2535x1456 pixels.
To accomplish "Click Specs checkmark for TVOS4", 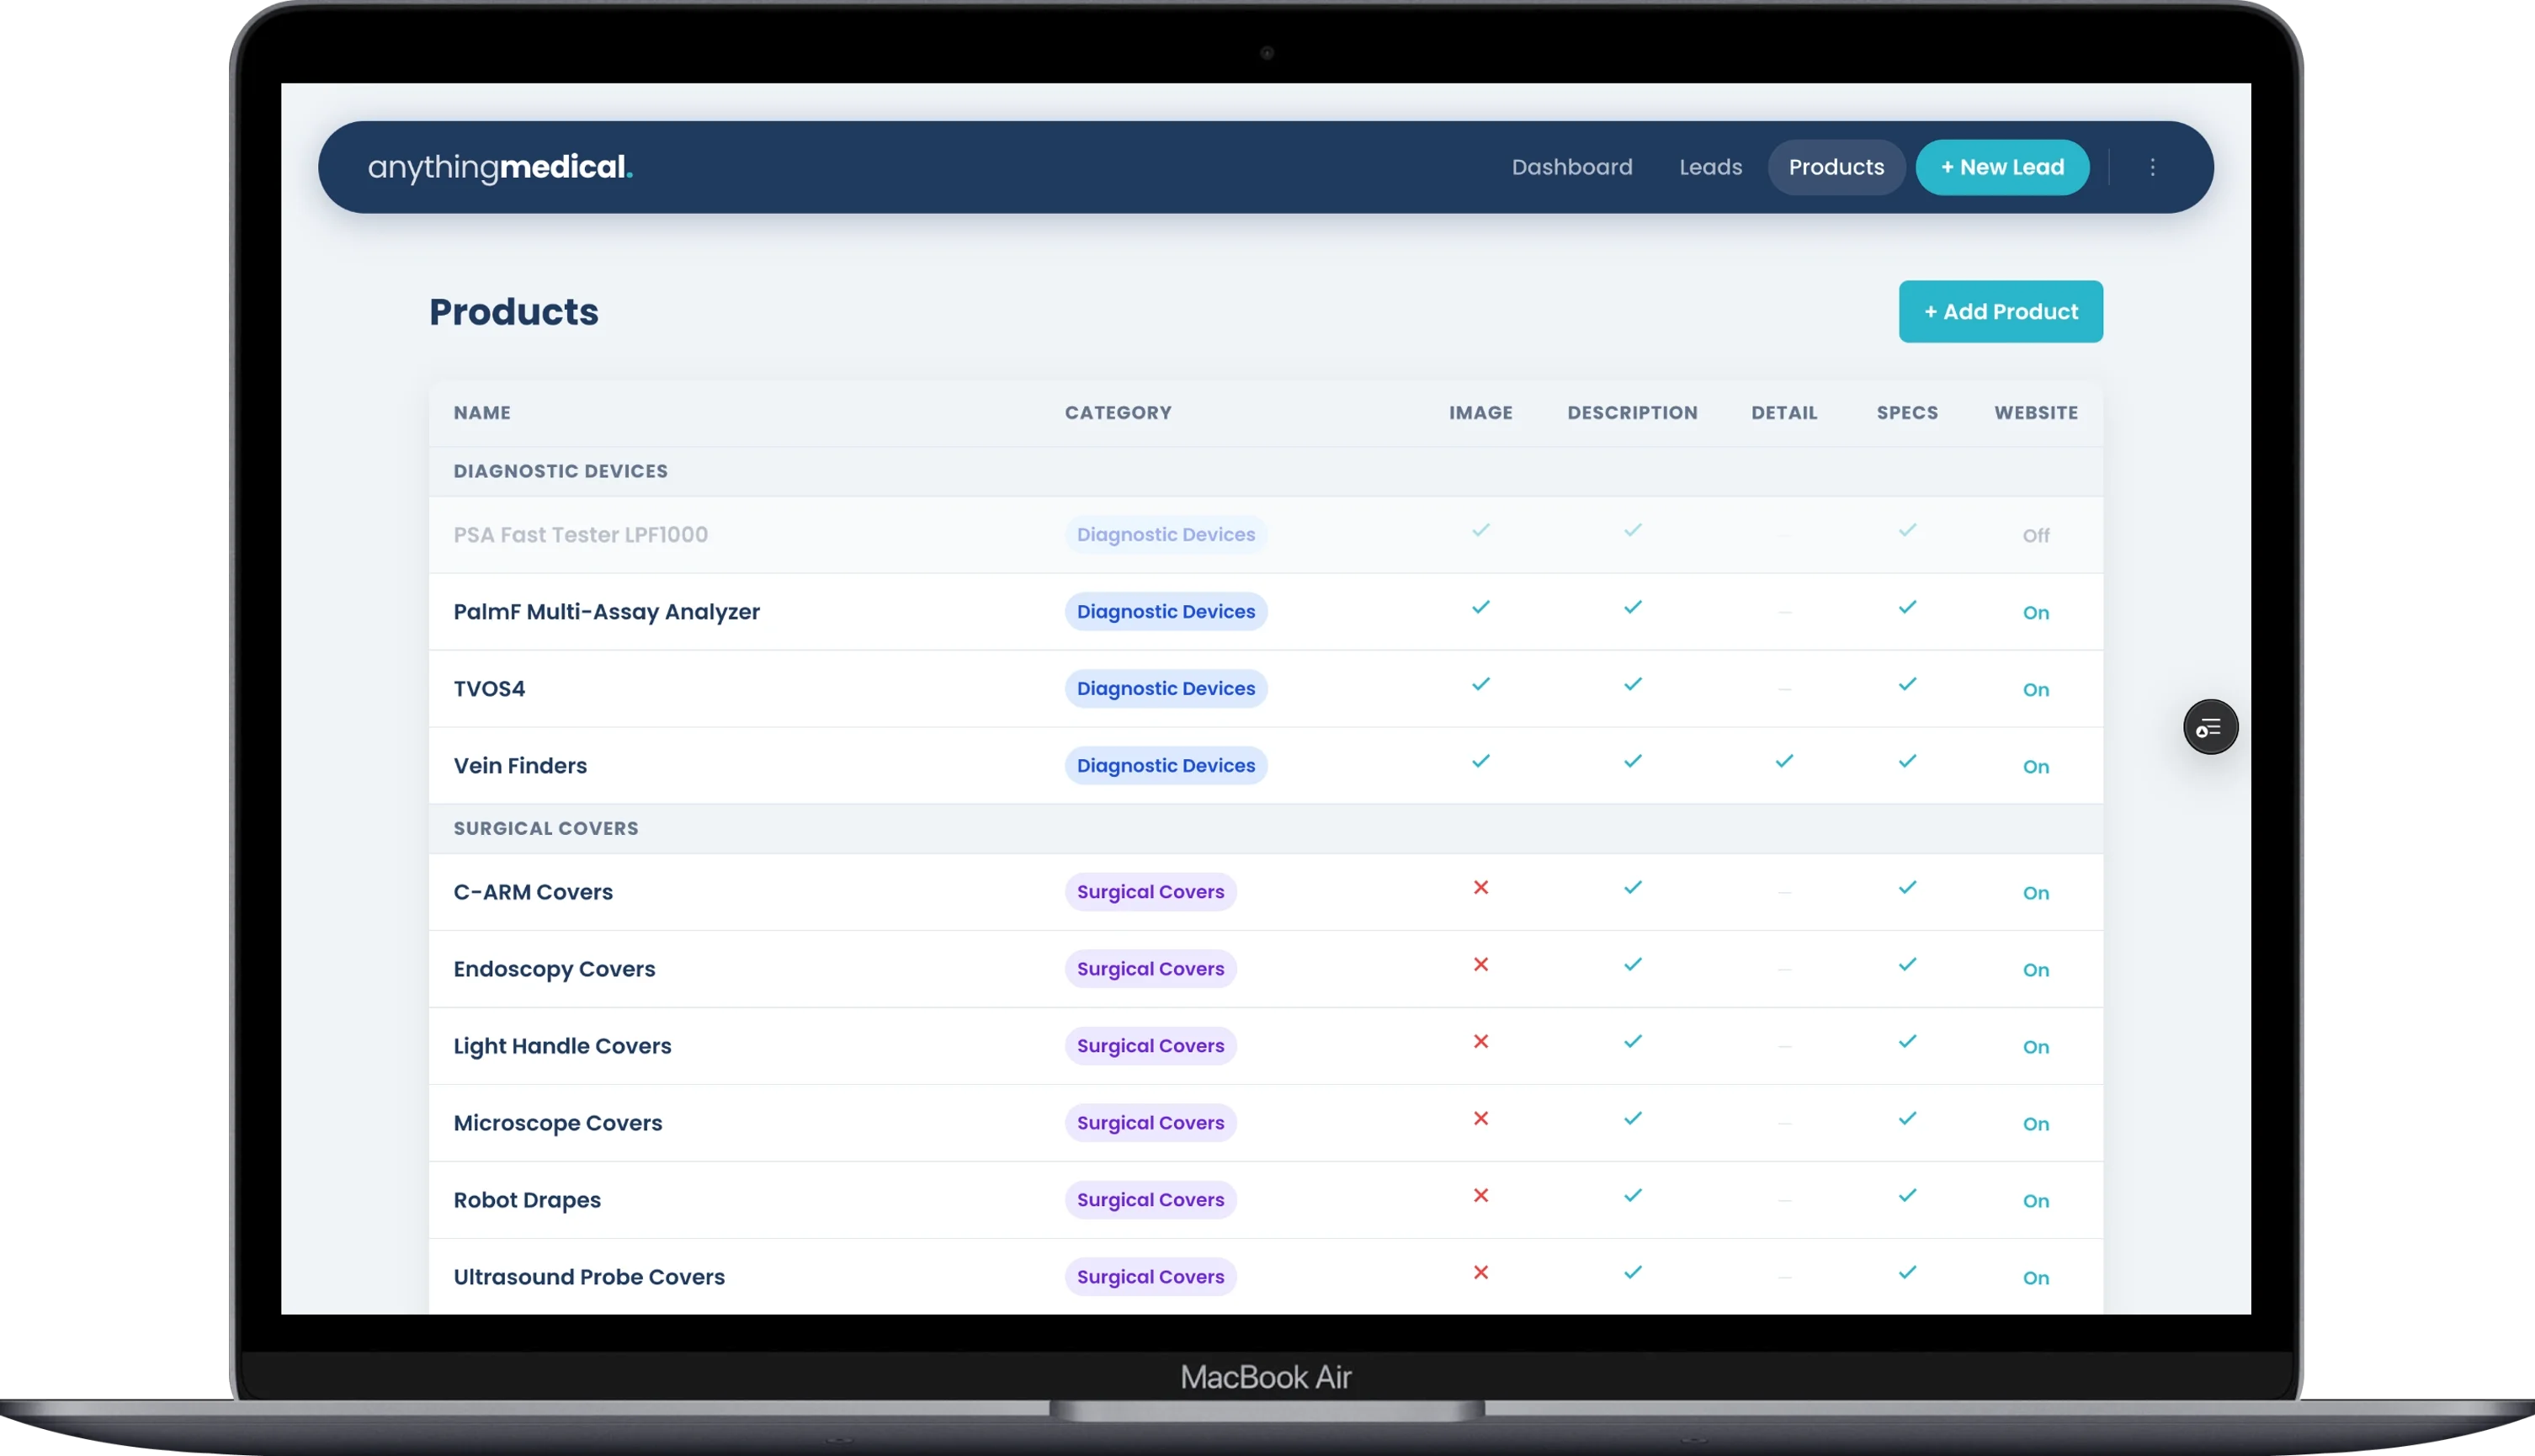I will coord(1908,684).
